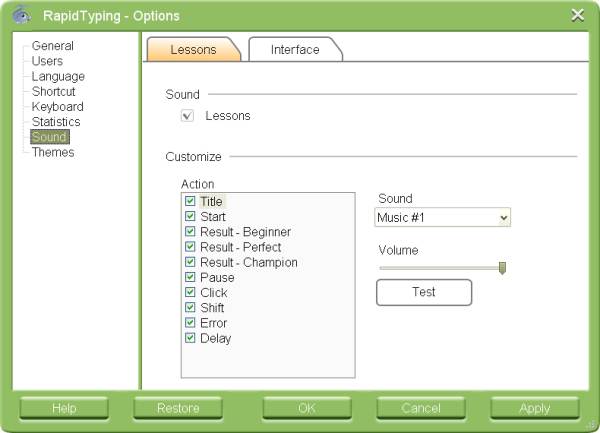Toggle the Result - Champion checkbox

point(190,262)
